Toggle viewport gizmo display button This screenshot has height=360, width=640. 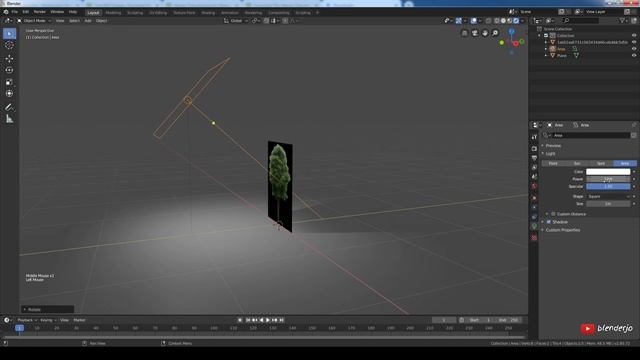point(459,20)
